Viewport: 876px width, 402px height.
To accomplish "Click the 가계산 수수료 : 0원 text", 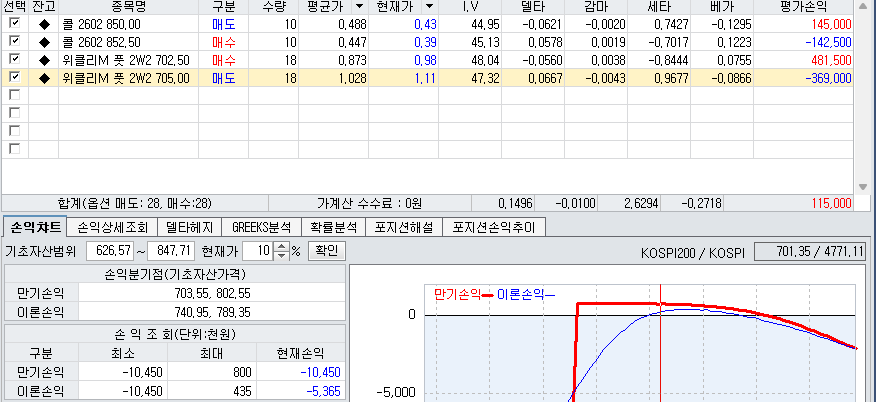I will pos(370,203).
